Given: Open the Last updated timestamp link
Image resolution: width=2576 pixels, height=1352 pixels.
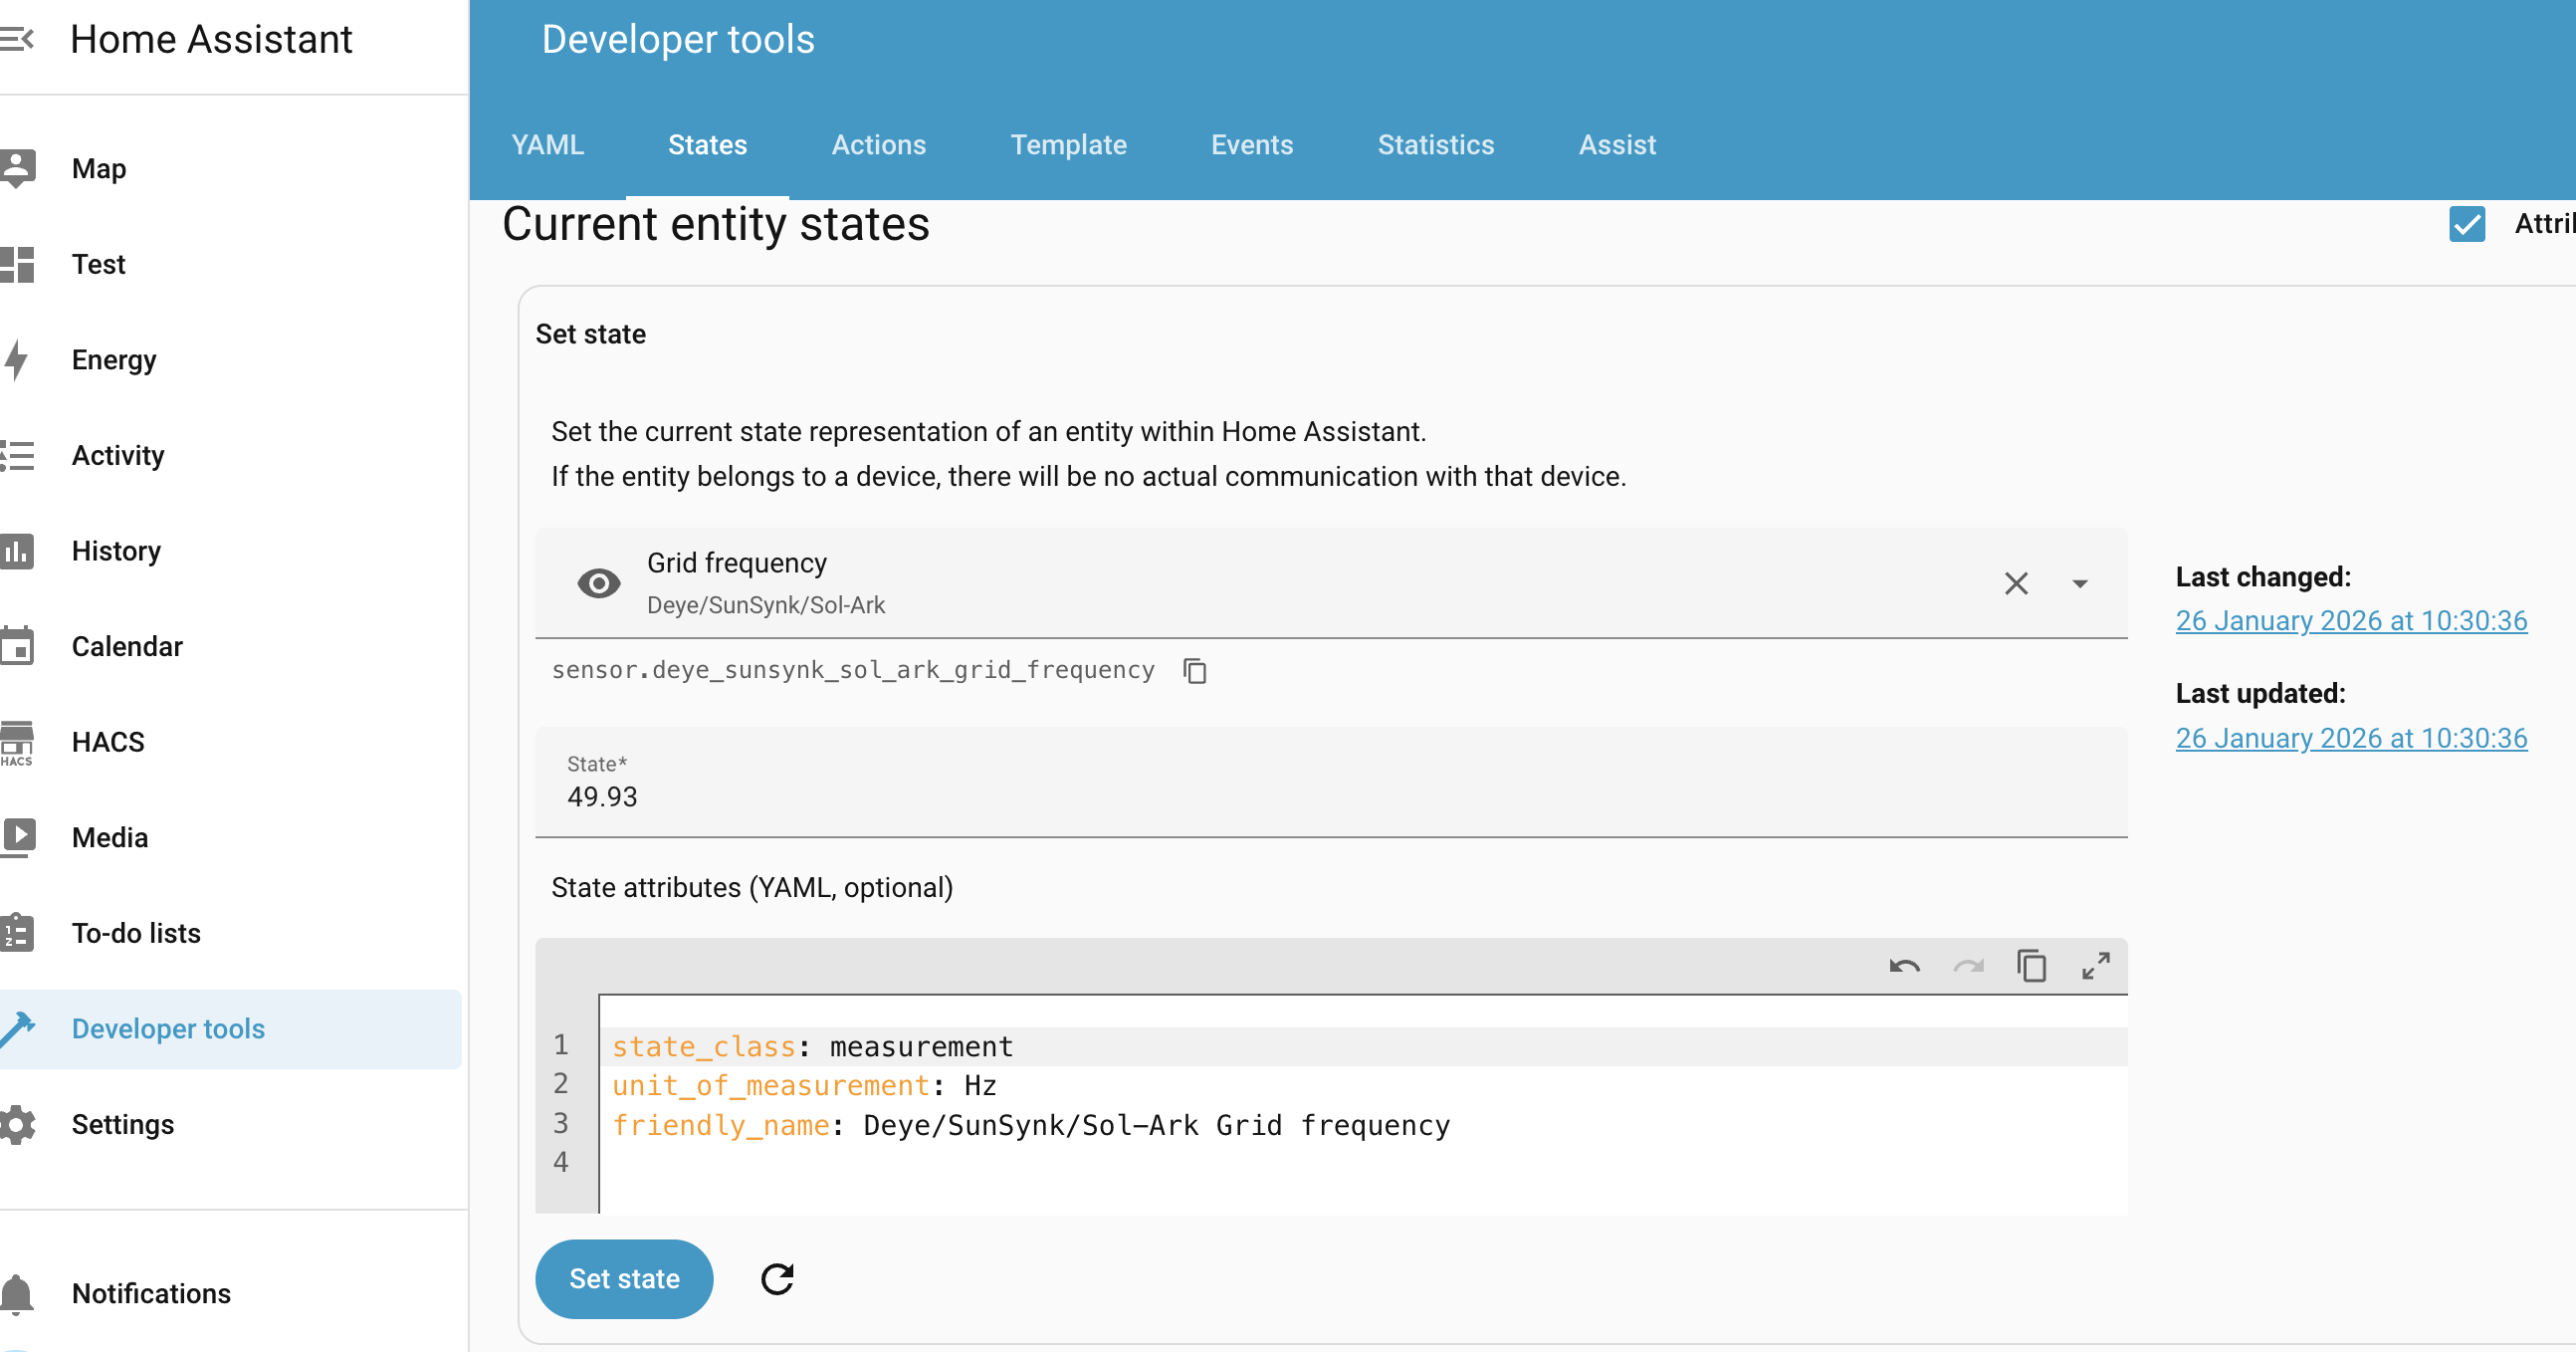Looking at the screenshot, I should (x=2351, y=738).
